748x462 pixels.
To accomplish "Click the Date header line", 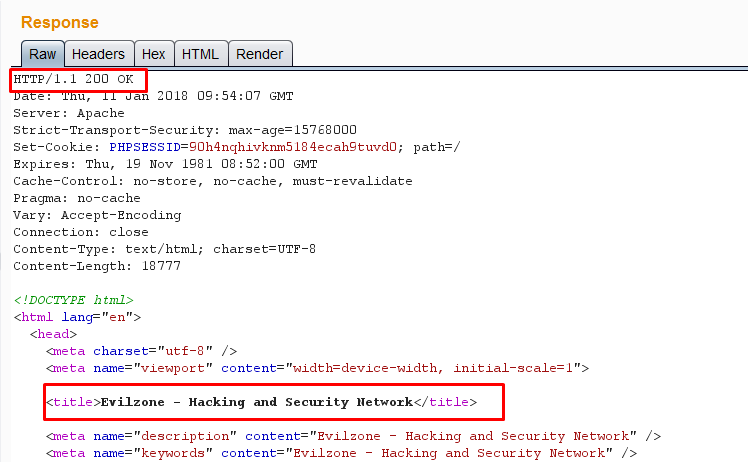I will point(153,96).
